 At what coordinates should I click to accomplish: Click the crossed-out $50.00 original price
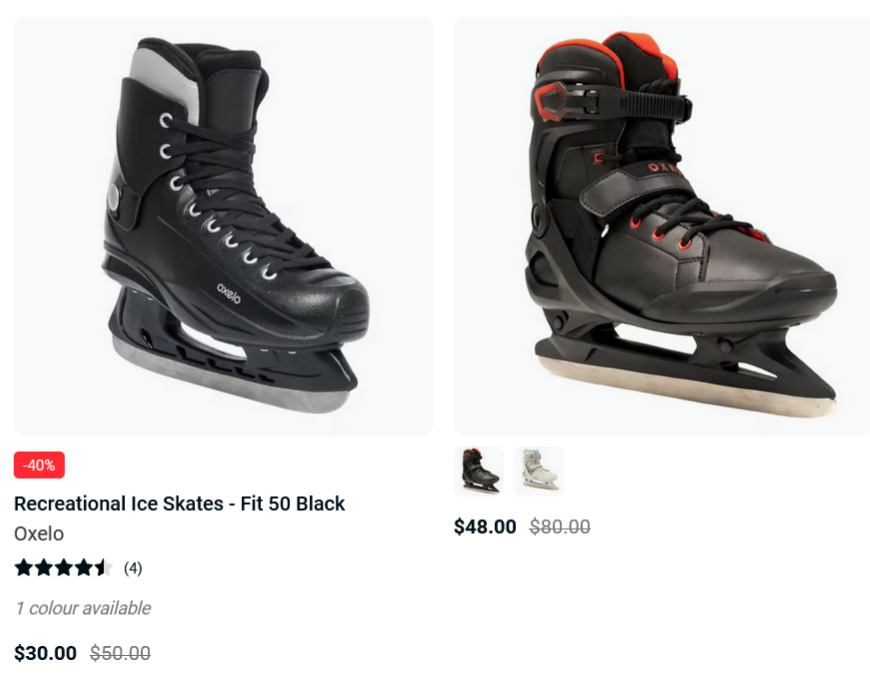(120, 653)
